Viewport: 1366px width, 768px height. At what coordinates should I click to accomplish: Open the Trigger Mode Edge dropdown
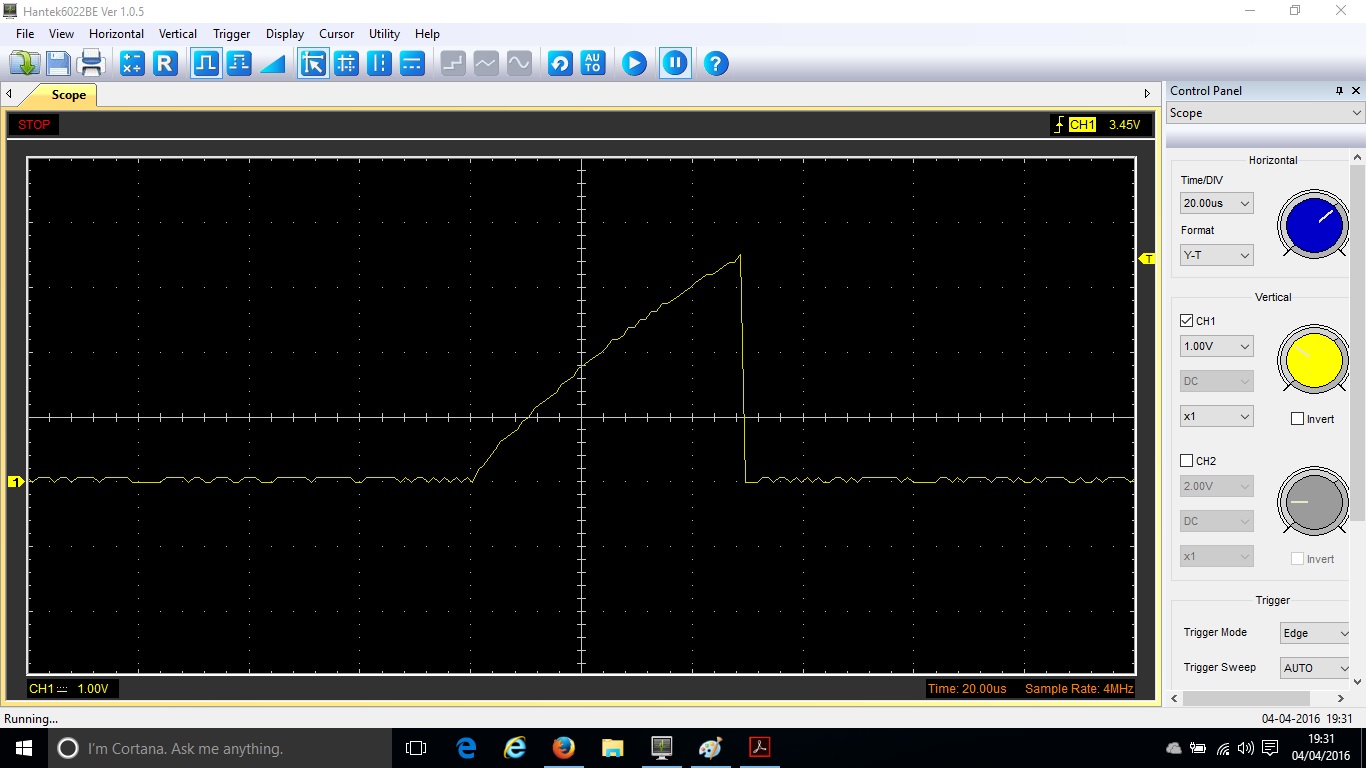coord(1315,633)
